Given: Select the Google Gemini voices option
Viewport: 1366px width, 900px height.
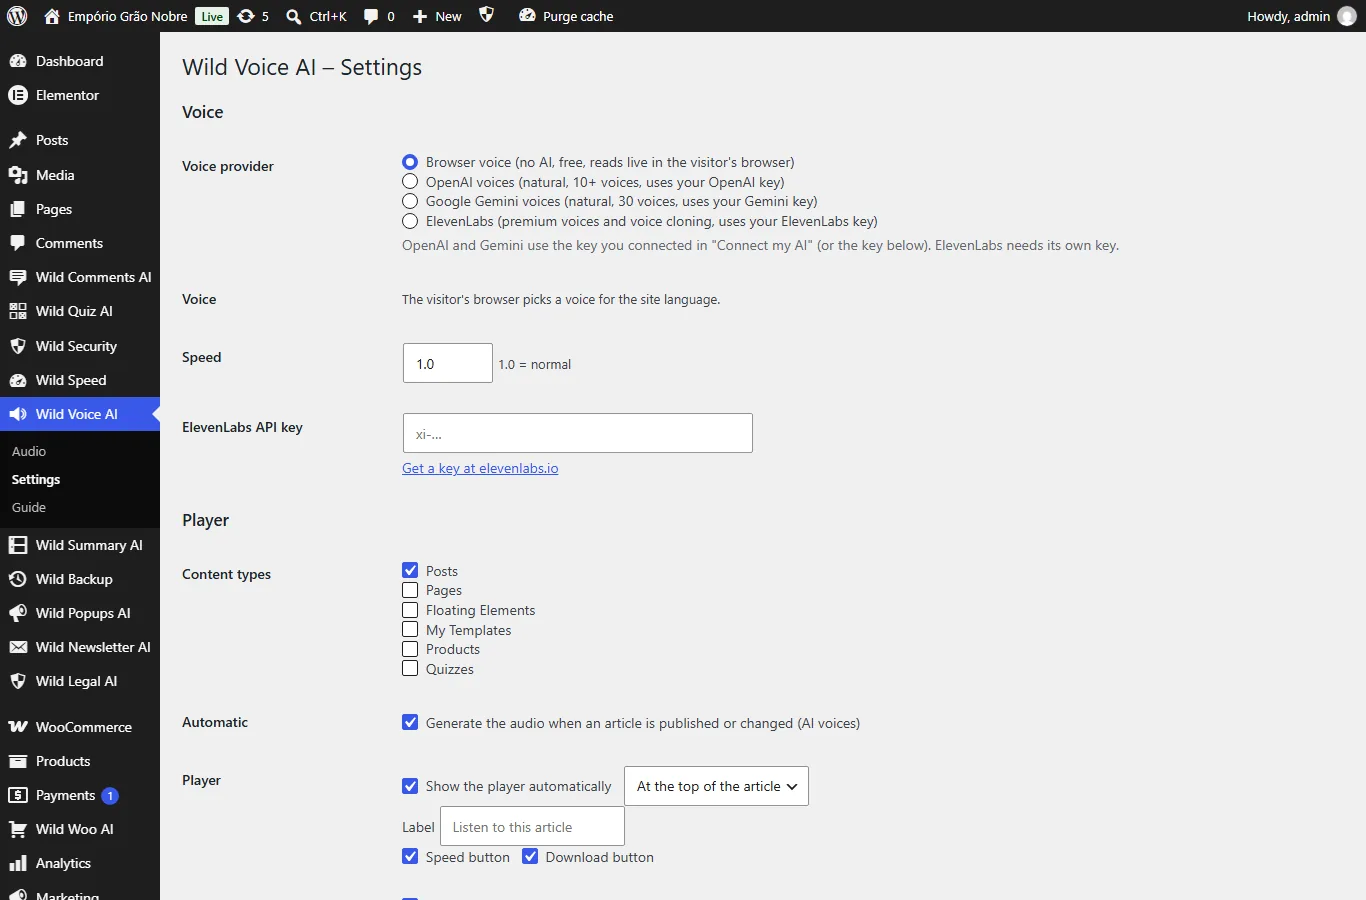Looking at the screenshot, I should (x=410, y=201).
